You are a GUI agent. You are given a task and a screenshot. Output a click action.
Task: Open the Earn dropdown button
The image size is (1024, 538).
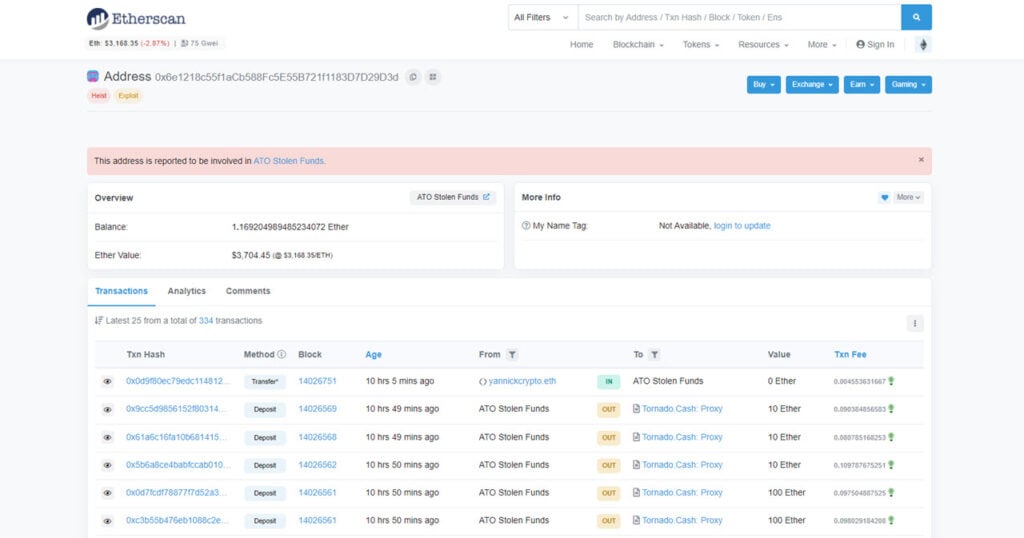click(x=861, y=85)
